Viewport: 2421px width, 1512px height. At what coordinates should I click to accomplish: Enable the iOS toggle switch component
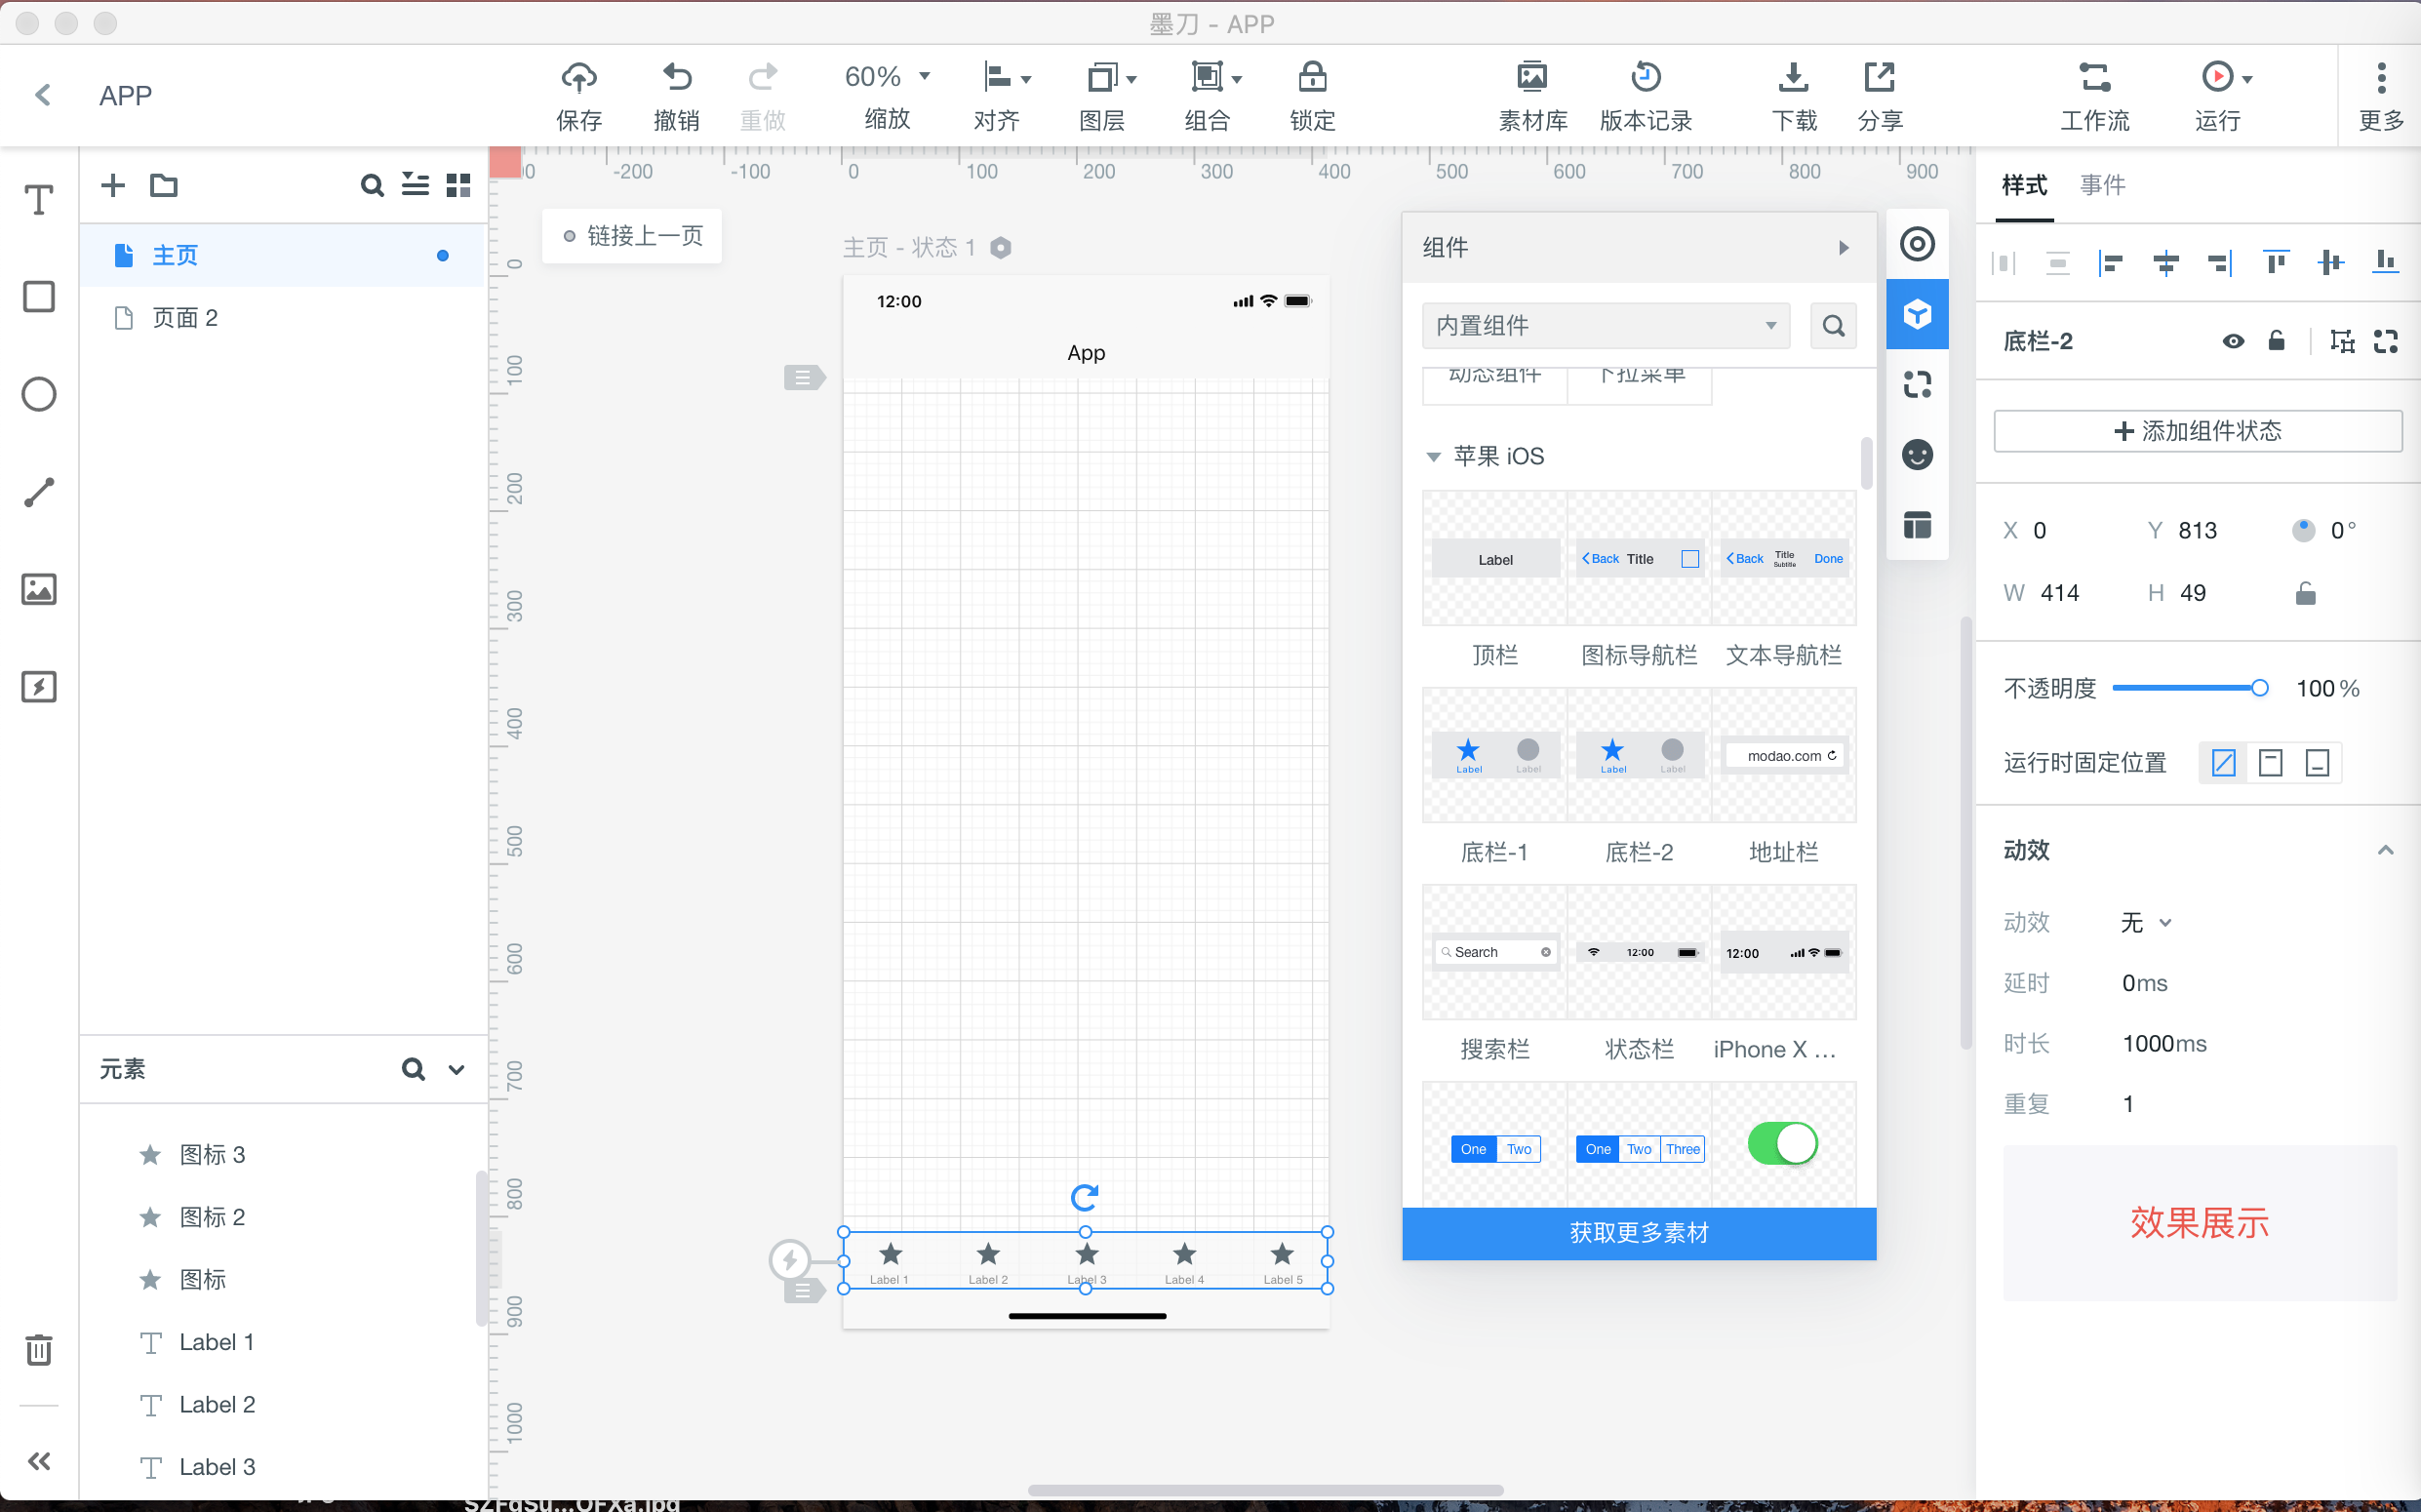tap(1782, 1144)
